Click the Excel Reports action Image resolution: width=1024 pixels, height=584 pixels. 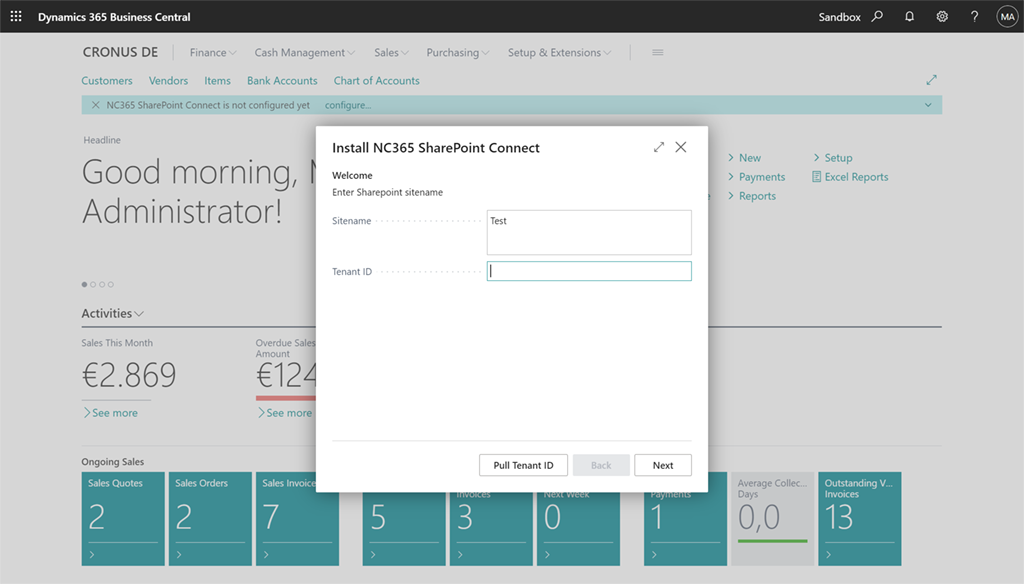click(850, 176)
